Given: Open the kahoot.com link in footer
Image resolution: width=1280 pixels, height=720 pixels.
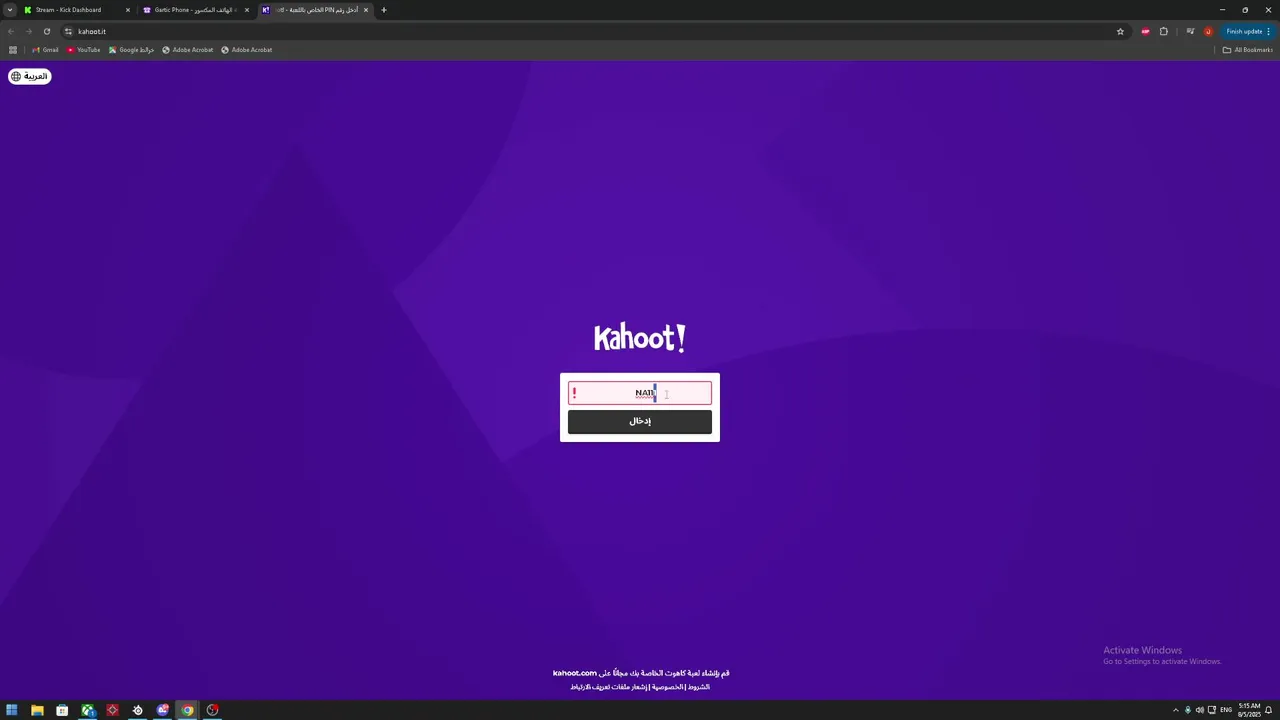Looking at the screenshot, I should pos(575,673).
